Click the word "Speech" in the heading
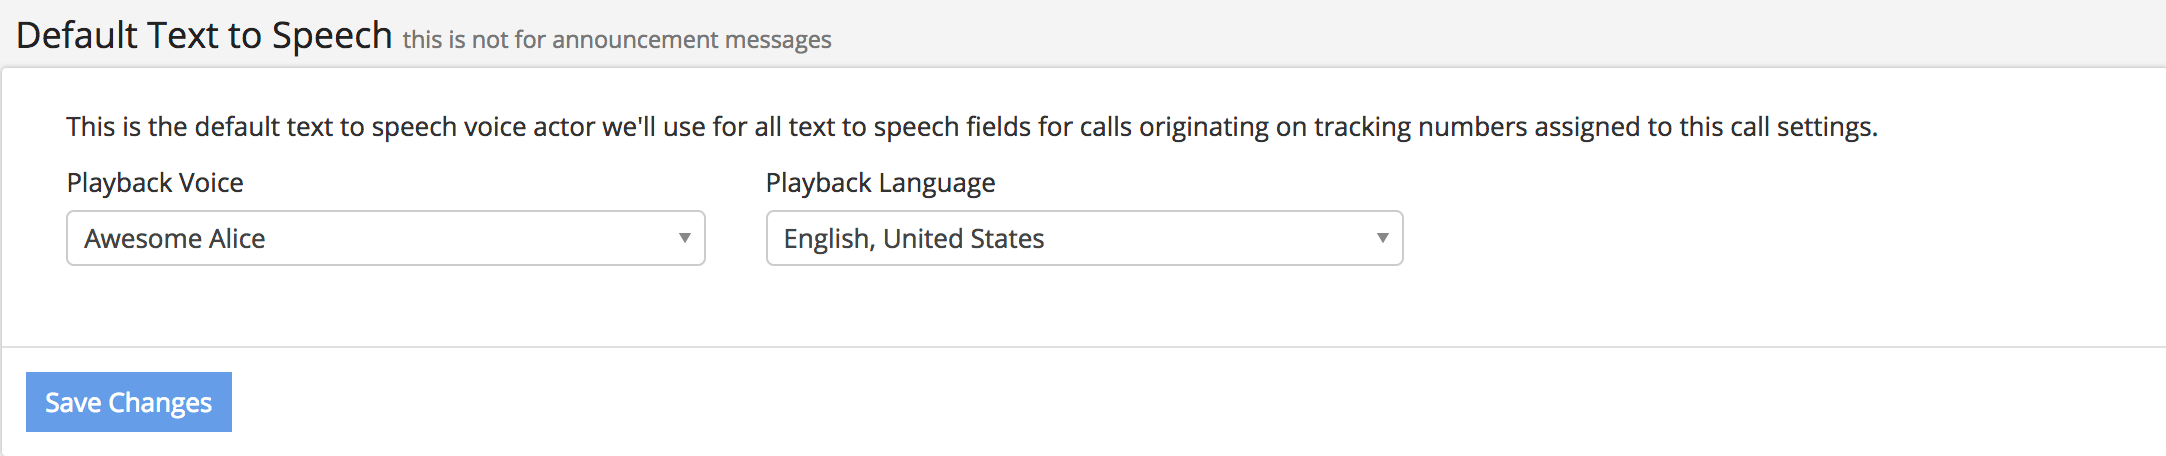 332,36
